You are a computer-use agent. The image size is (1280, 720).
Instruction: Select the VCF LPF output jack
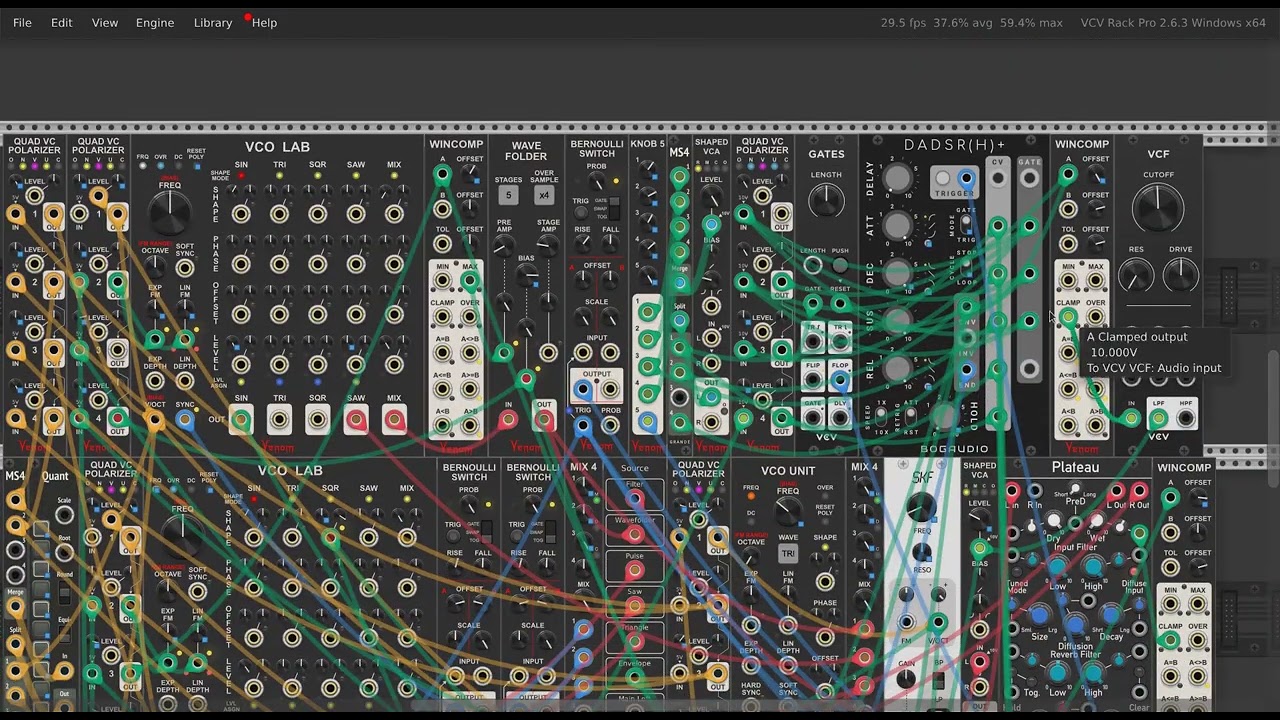coord(1159,418)
